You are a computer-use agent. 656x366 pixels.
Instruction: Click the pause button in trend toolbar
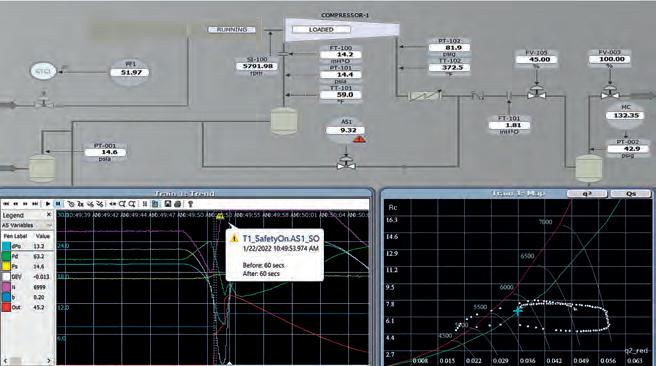coord(58,204)
